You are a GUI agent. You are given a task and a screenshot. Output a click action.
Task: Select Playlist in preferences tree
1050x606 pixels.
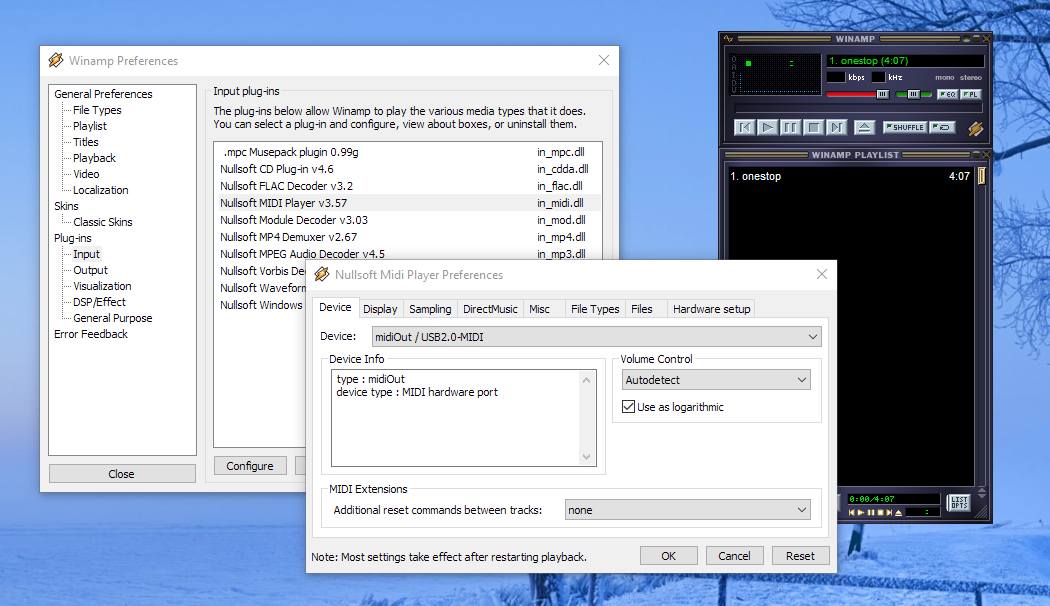(90, 126)
